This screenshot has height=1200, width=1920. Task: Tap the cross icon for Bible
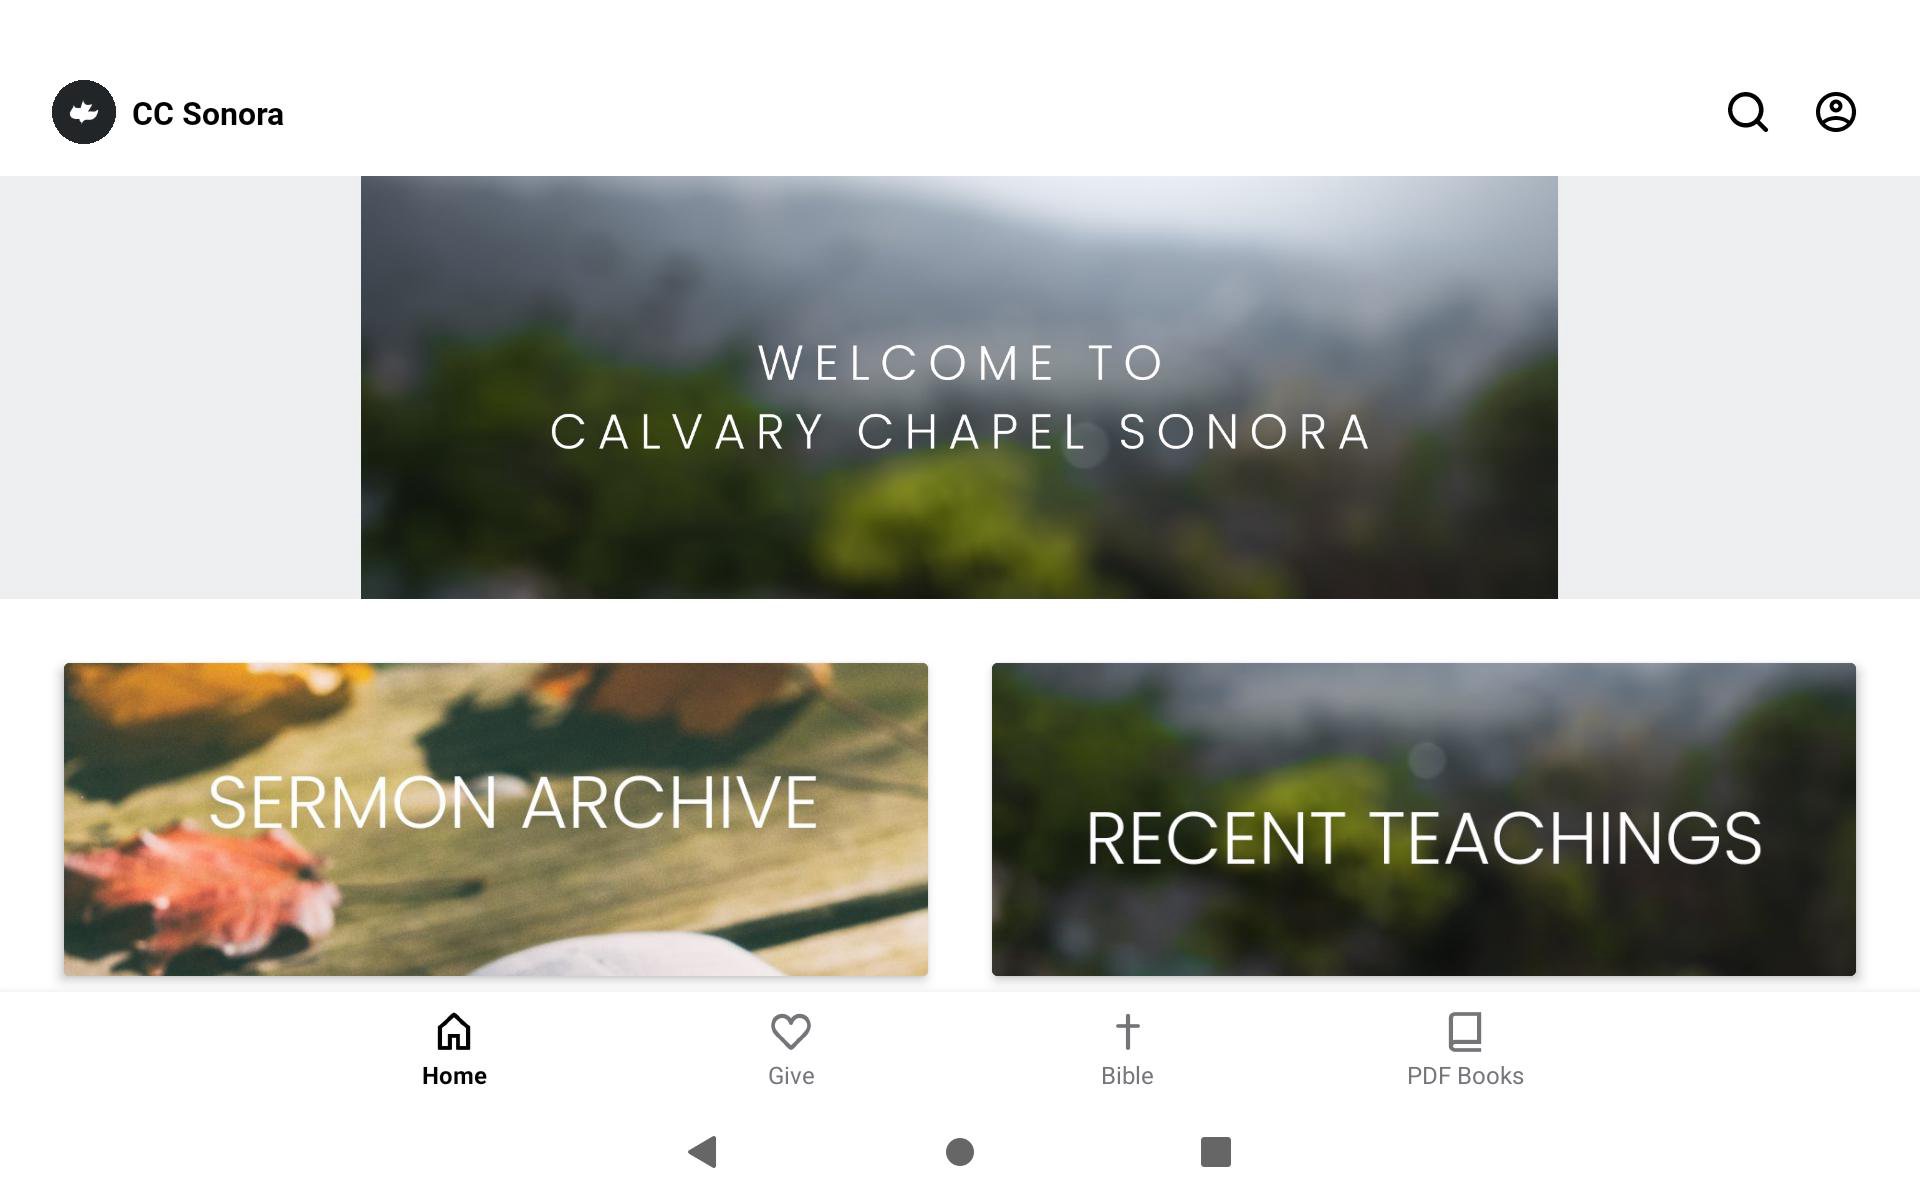click(x=1127, y=1031)
